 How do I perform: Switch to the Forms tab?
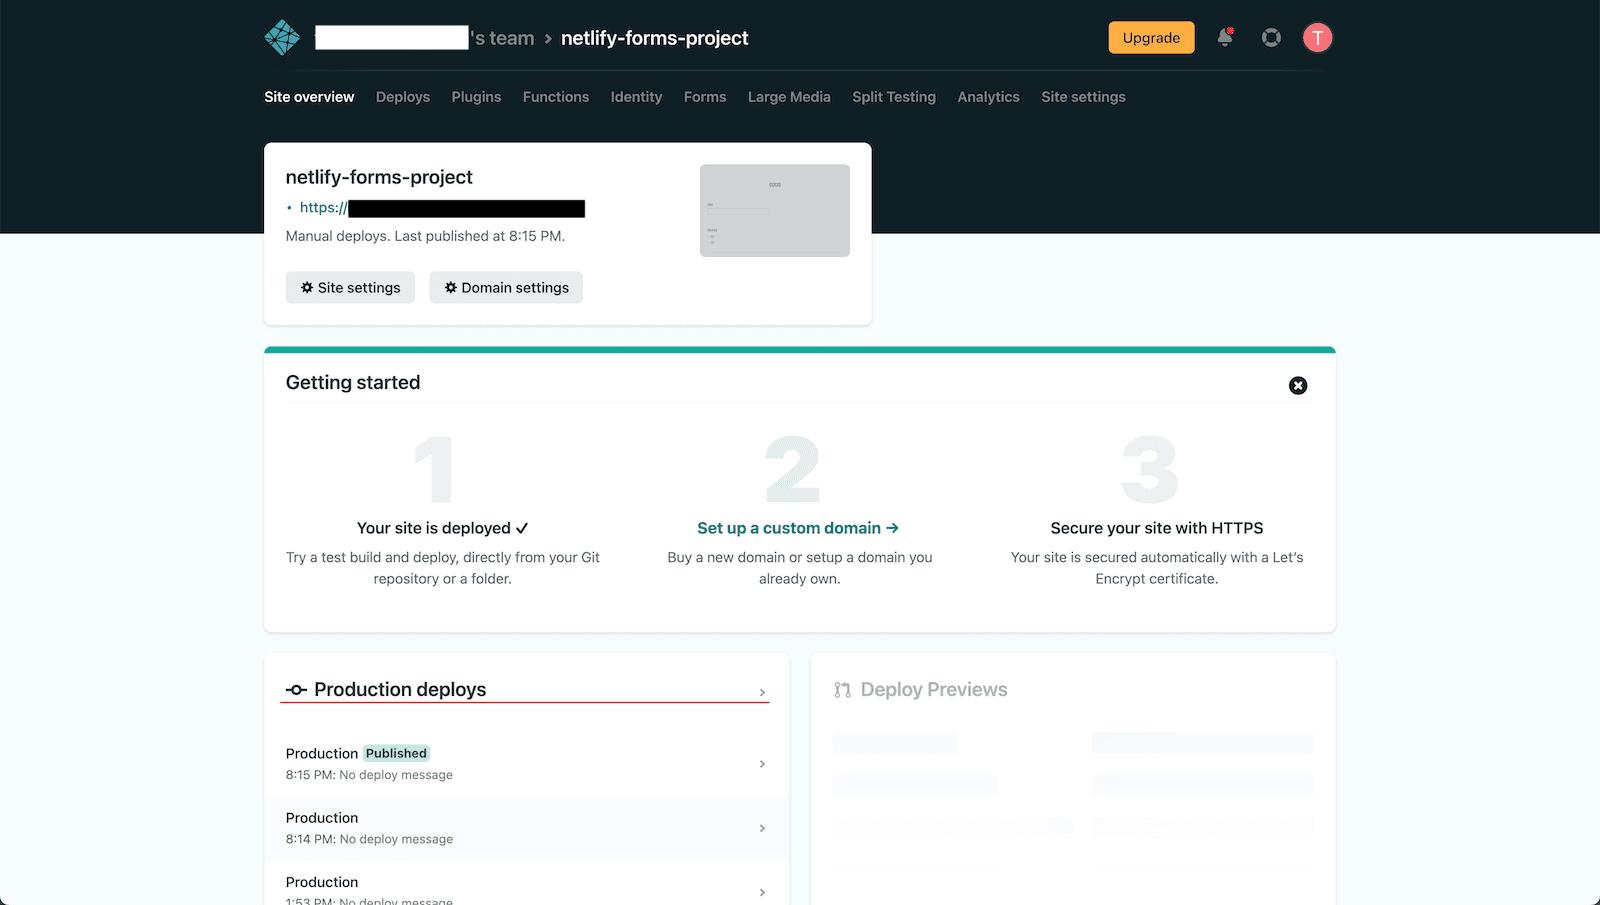tap(705, 97)
